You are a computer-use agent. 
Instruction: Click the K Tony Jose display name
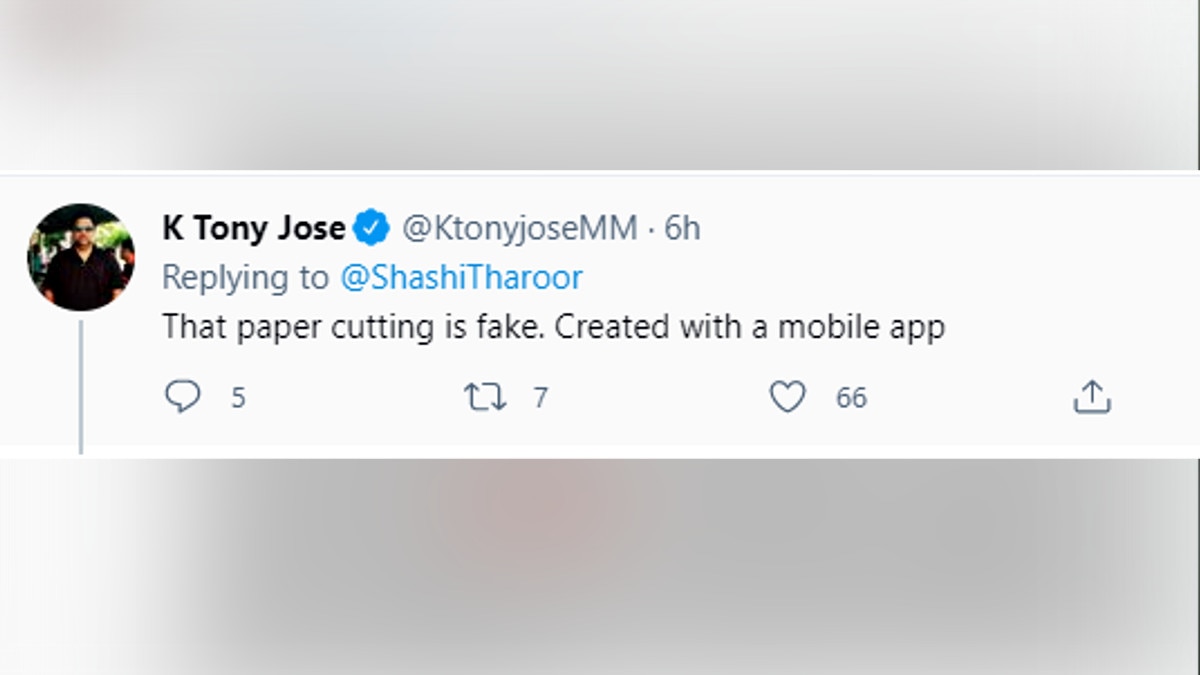pyautogui.click(x=253, y=229)
